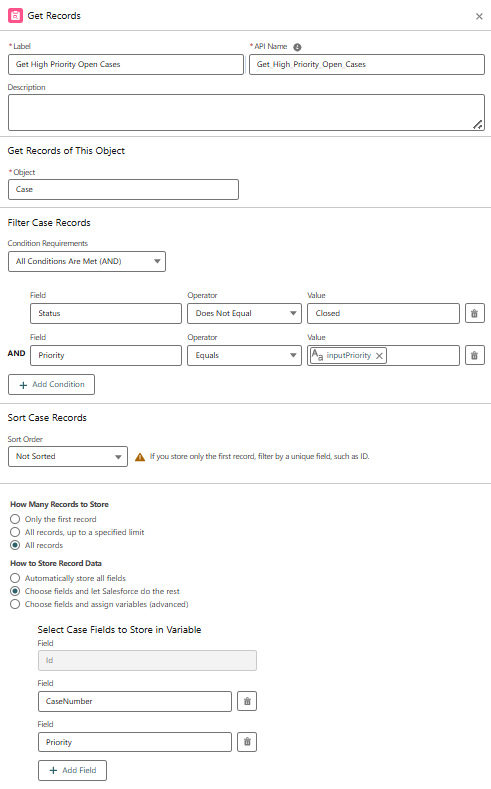Select All records, up to a specified limit

tap(15, 532)
